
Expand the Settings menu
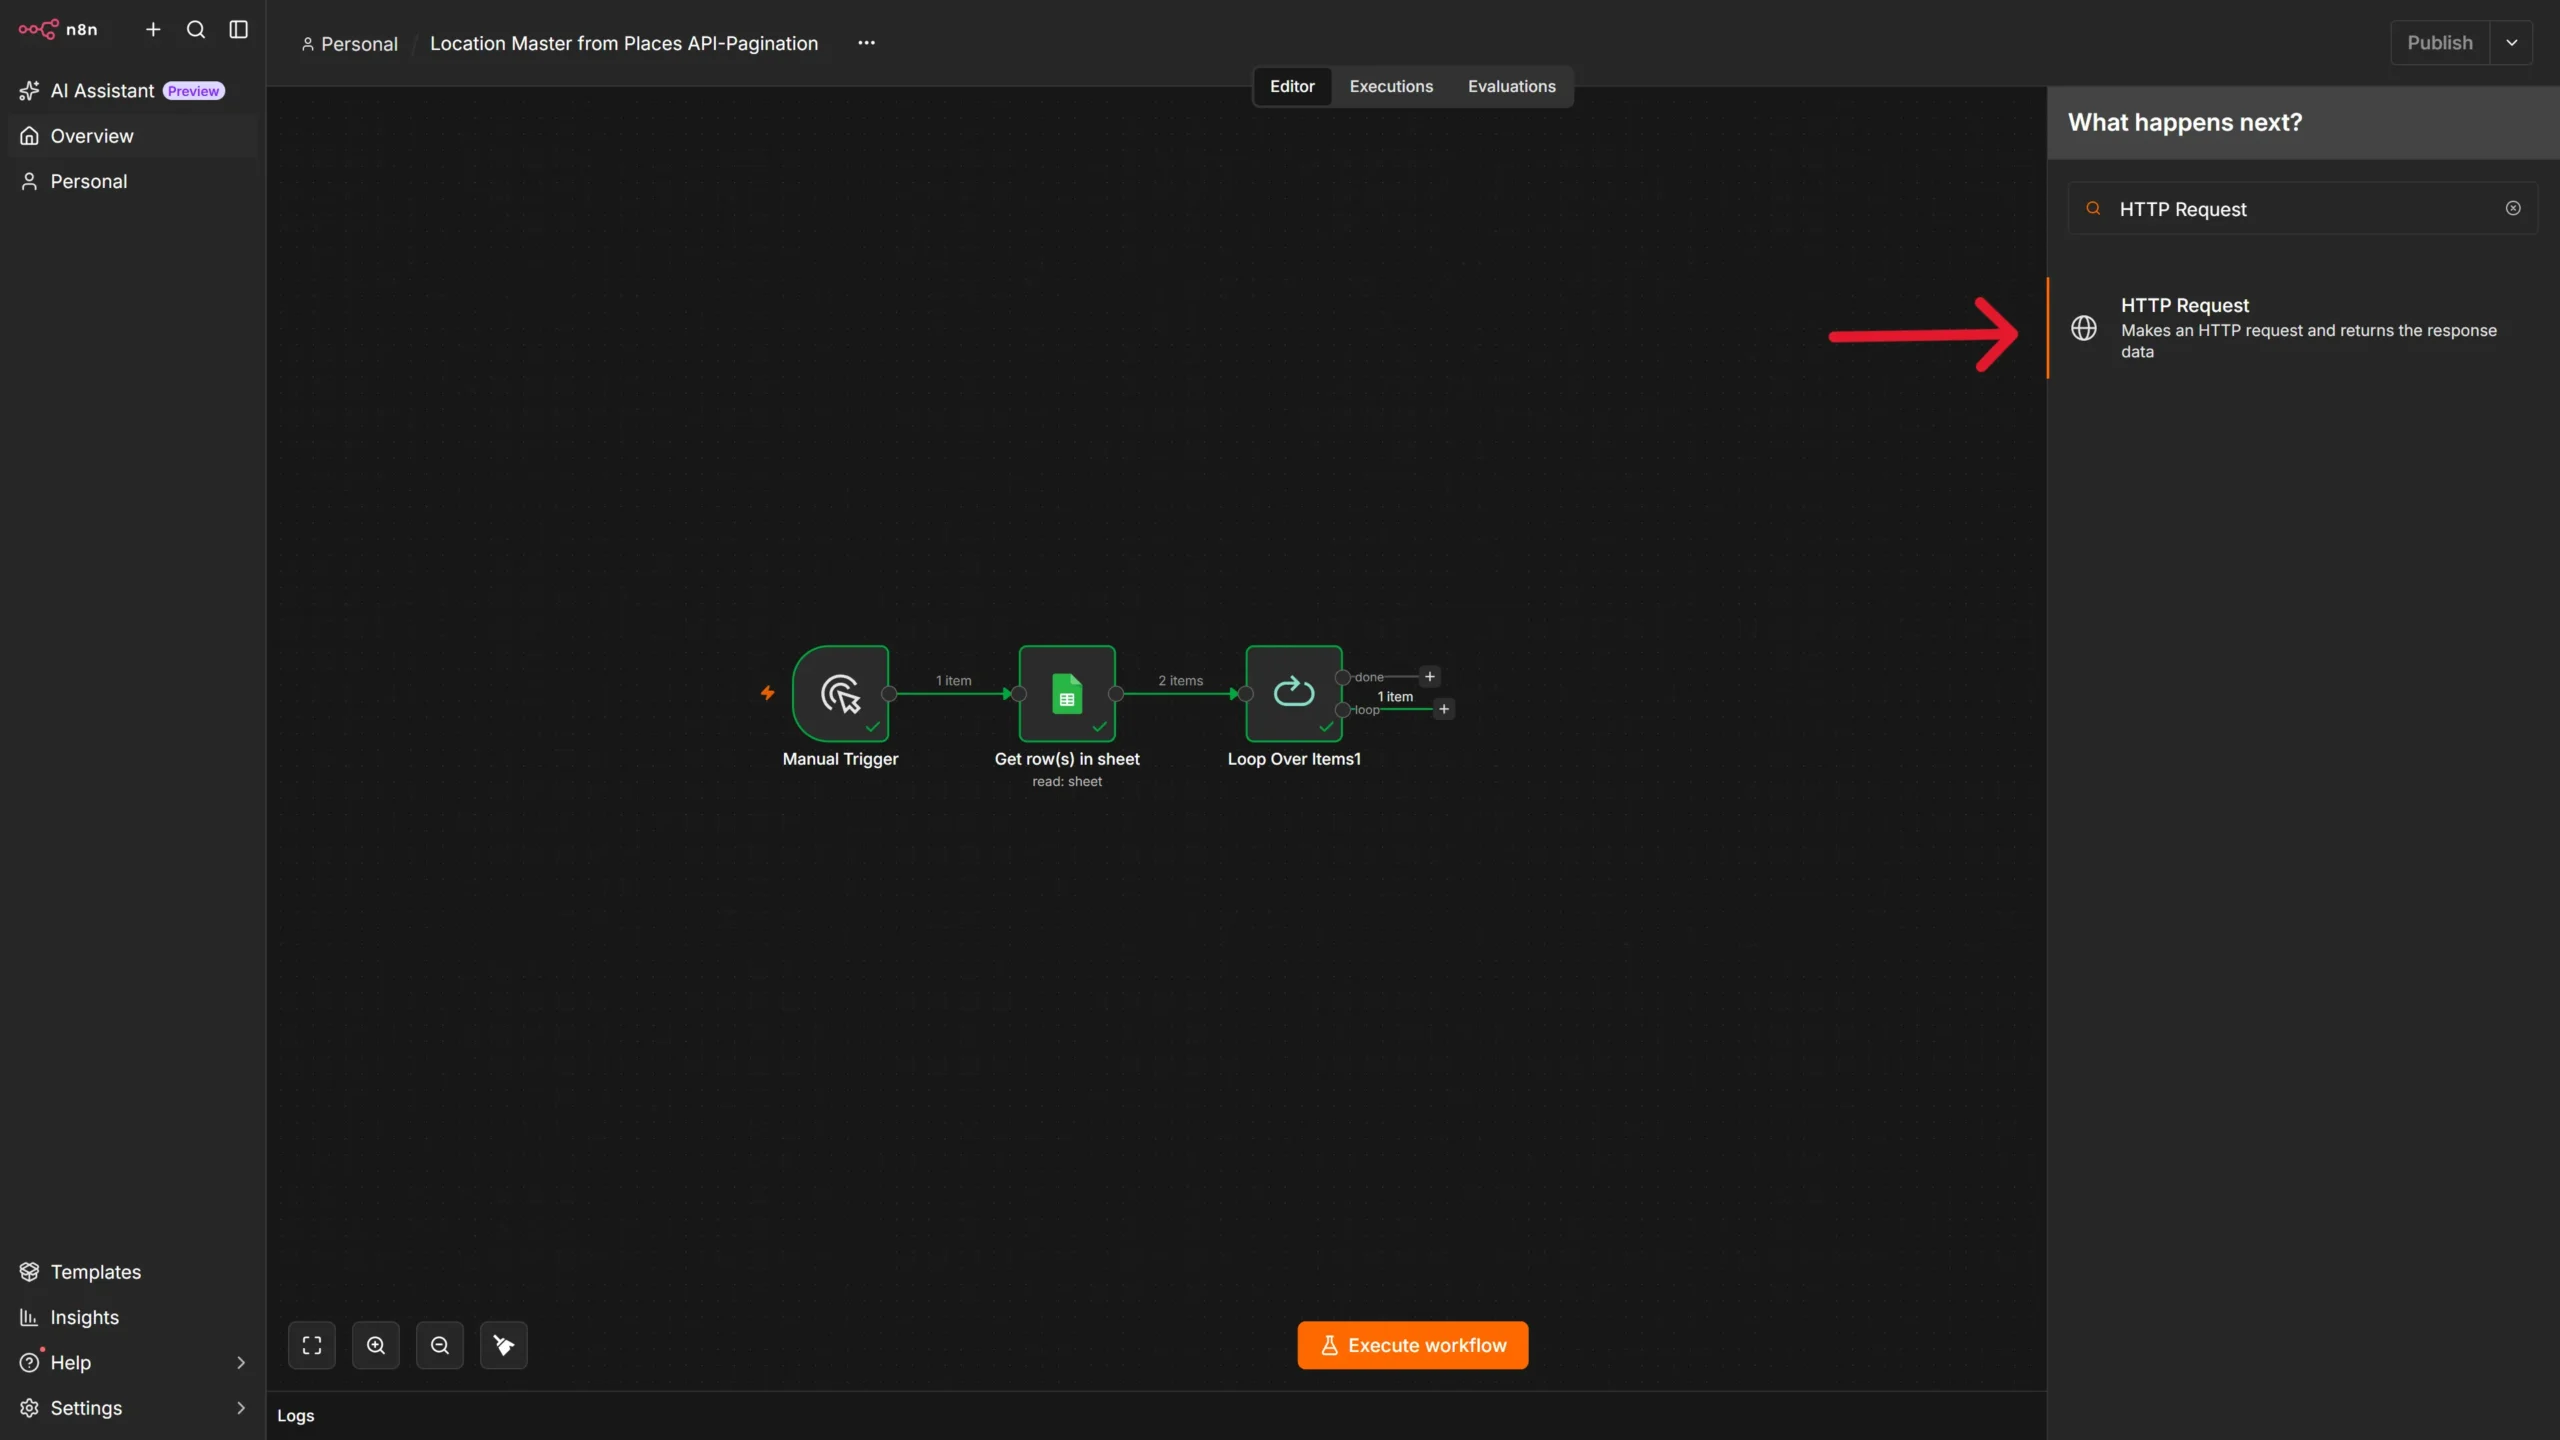click(x=131, y=1408)
